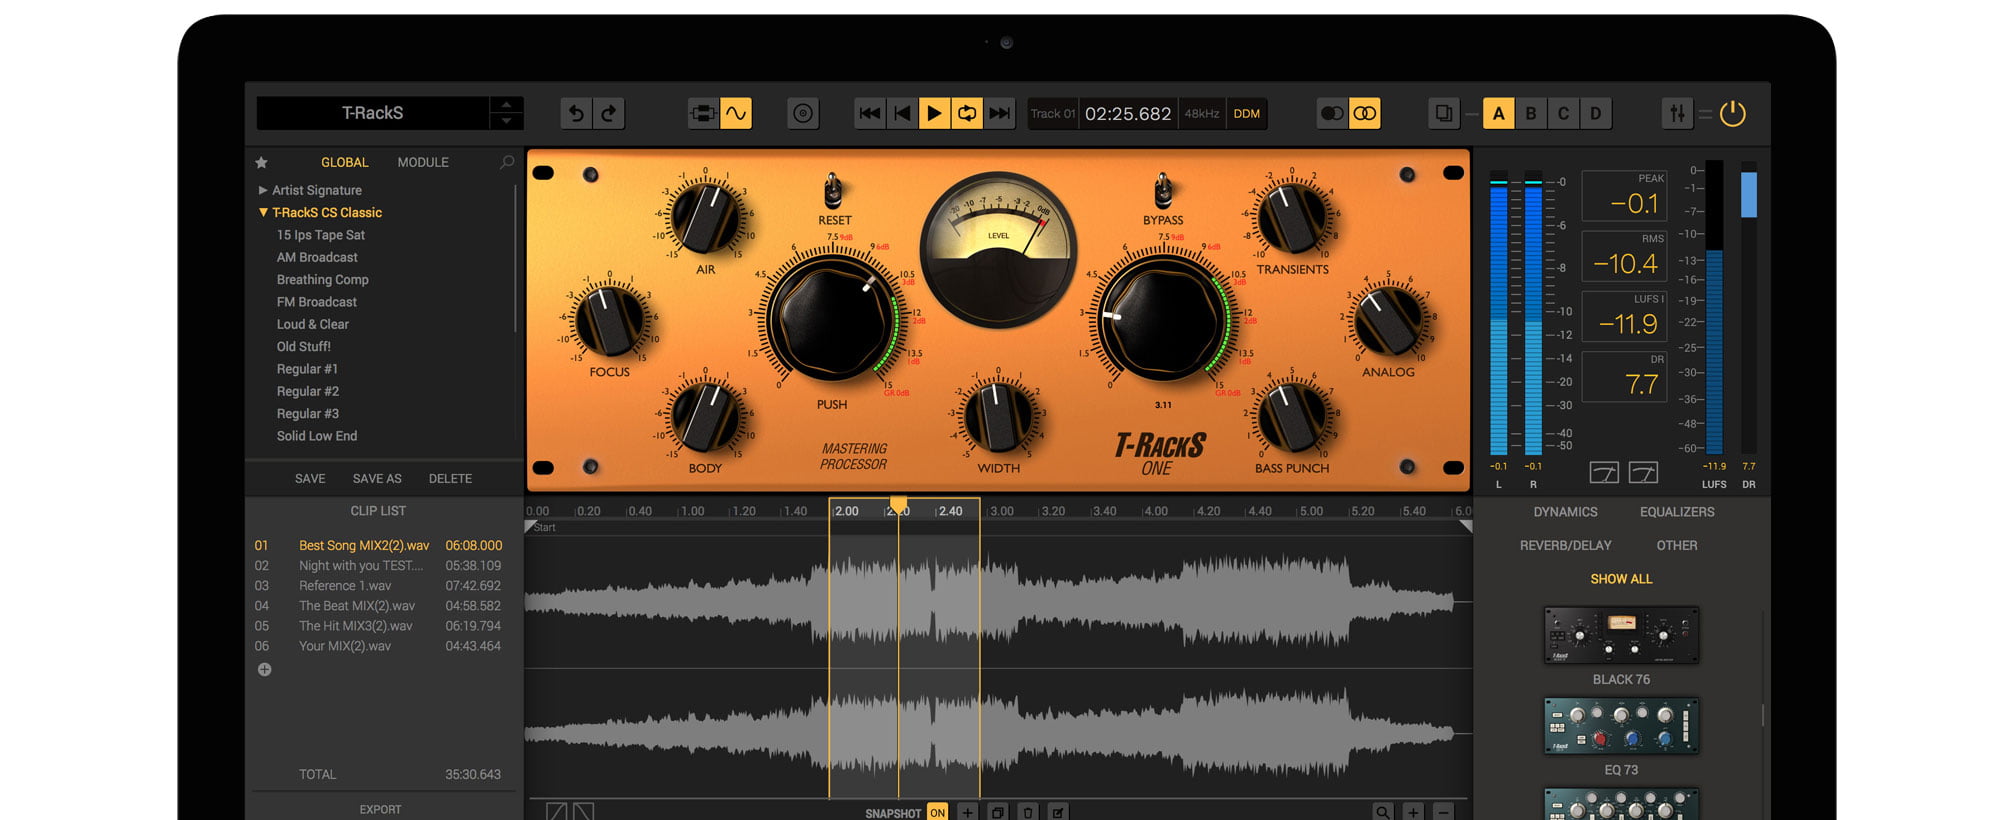Screen dimensions: 2000x820
Task: Skip to the next track
Action: 999,114
